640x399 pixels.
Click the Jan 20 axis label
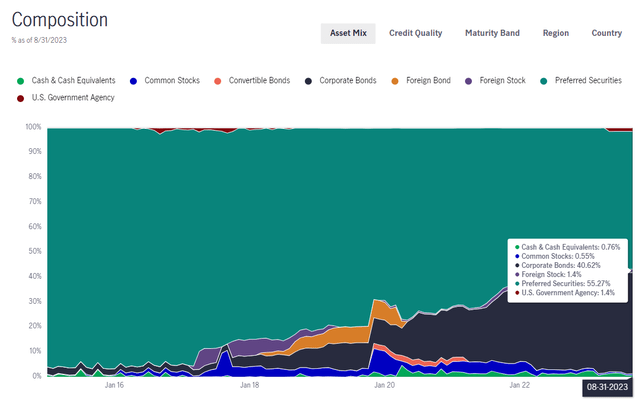coord(384,385)
